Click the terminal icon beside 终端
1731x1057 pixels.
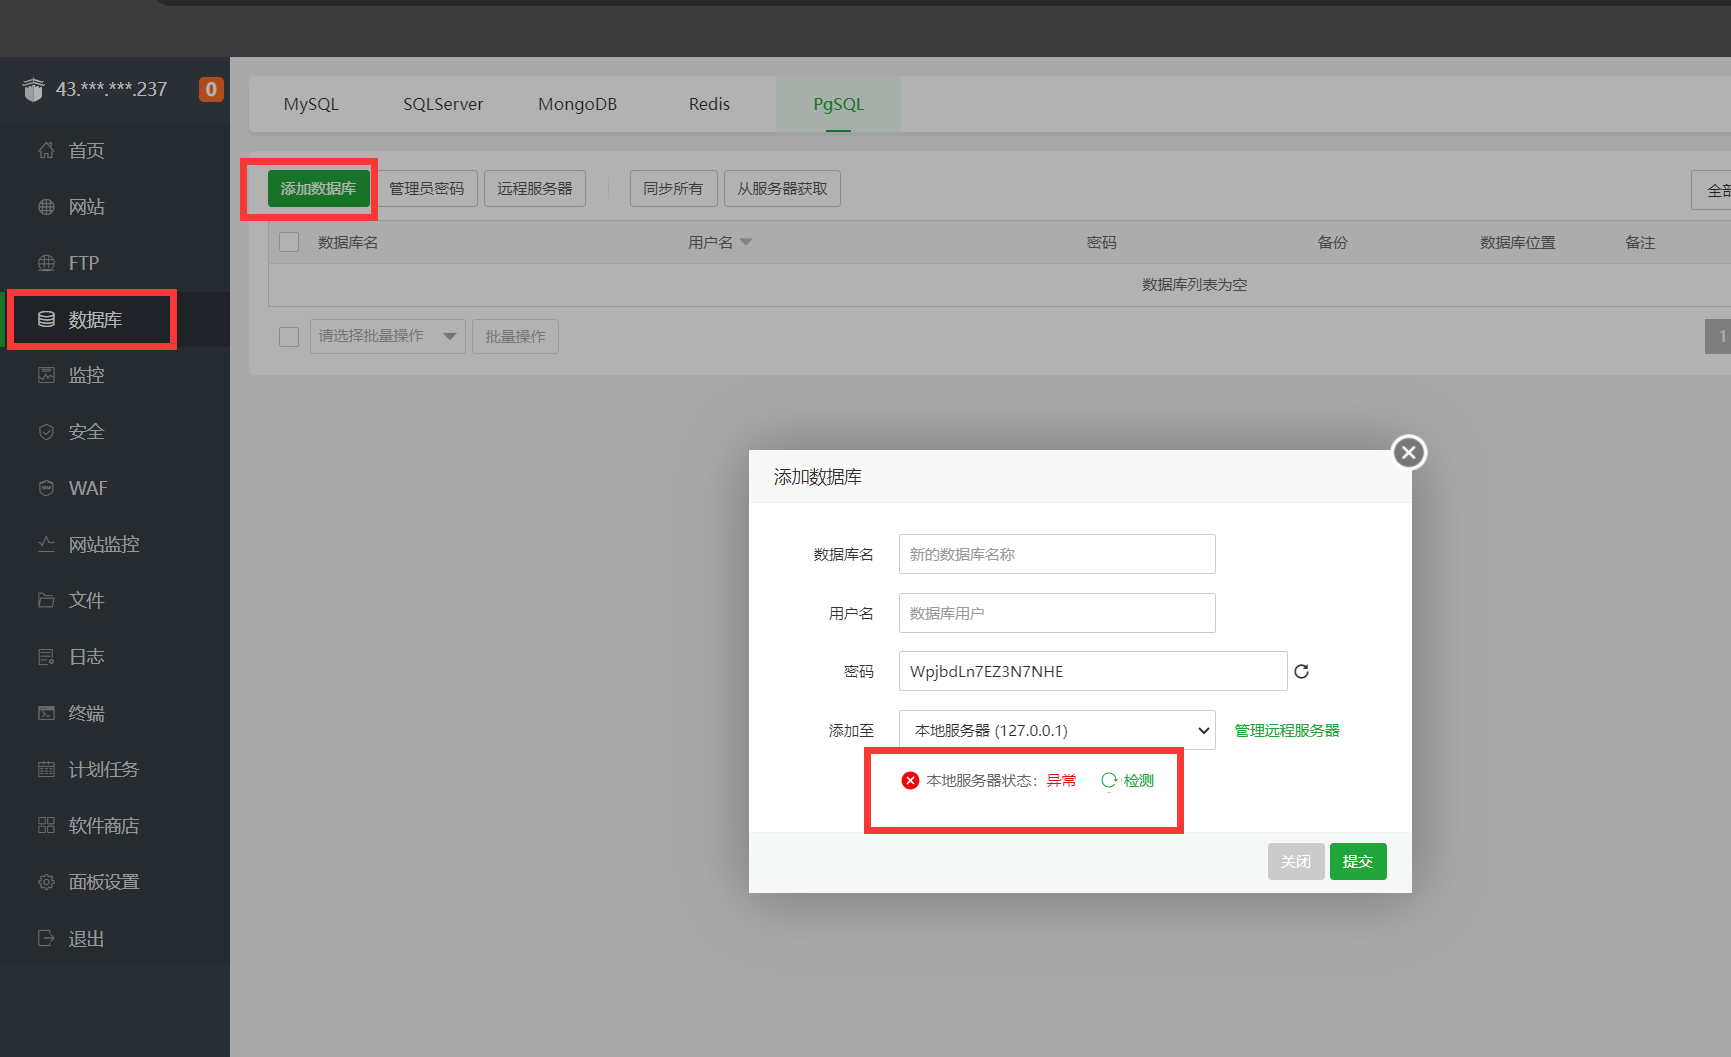pyautogui.click(x=46, y=713)
